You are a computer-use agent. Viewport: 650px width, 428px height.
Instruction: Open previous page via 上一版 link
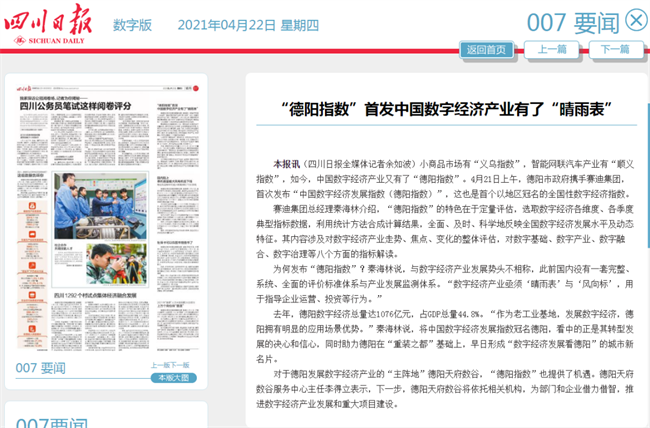point(160,365)
